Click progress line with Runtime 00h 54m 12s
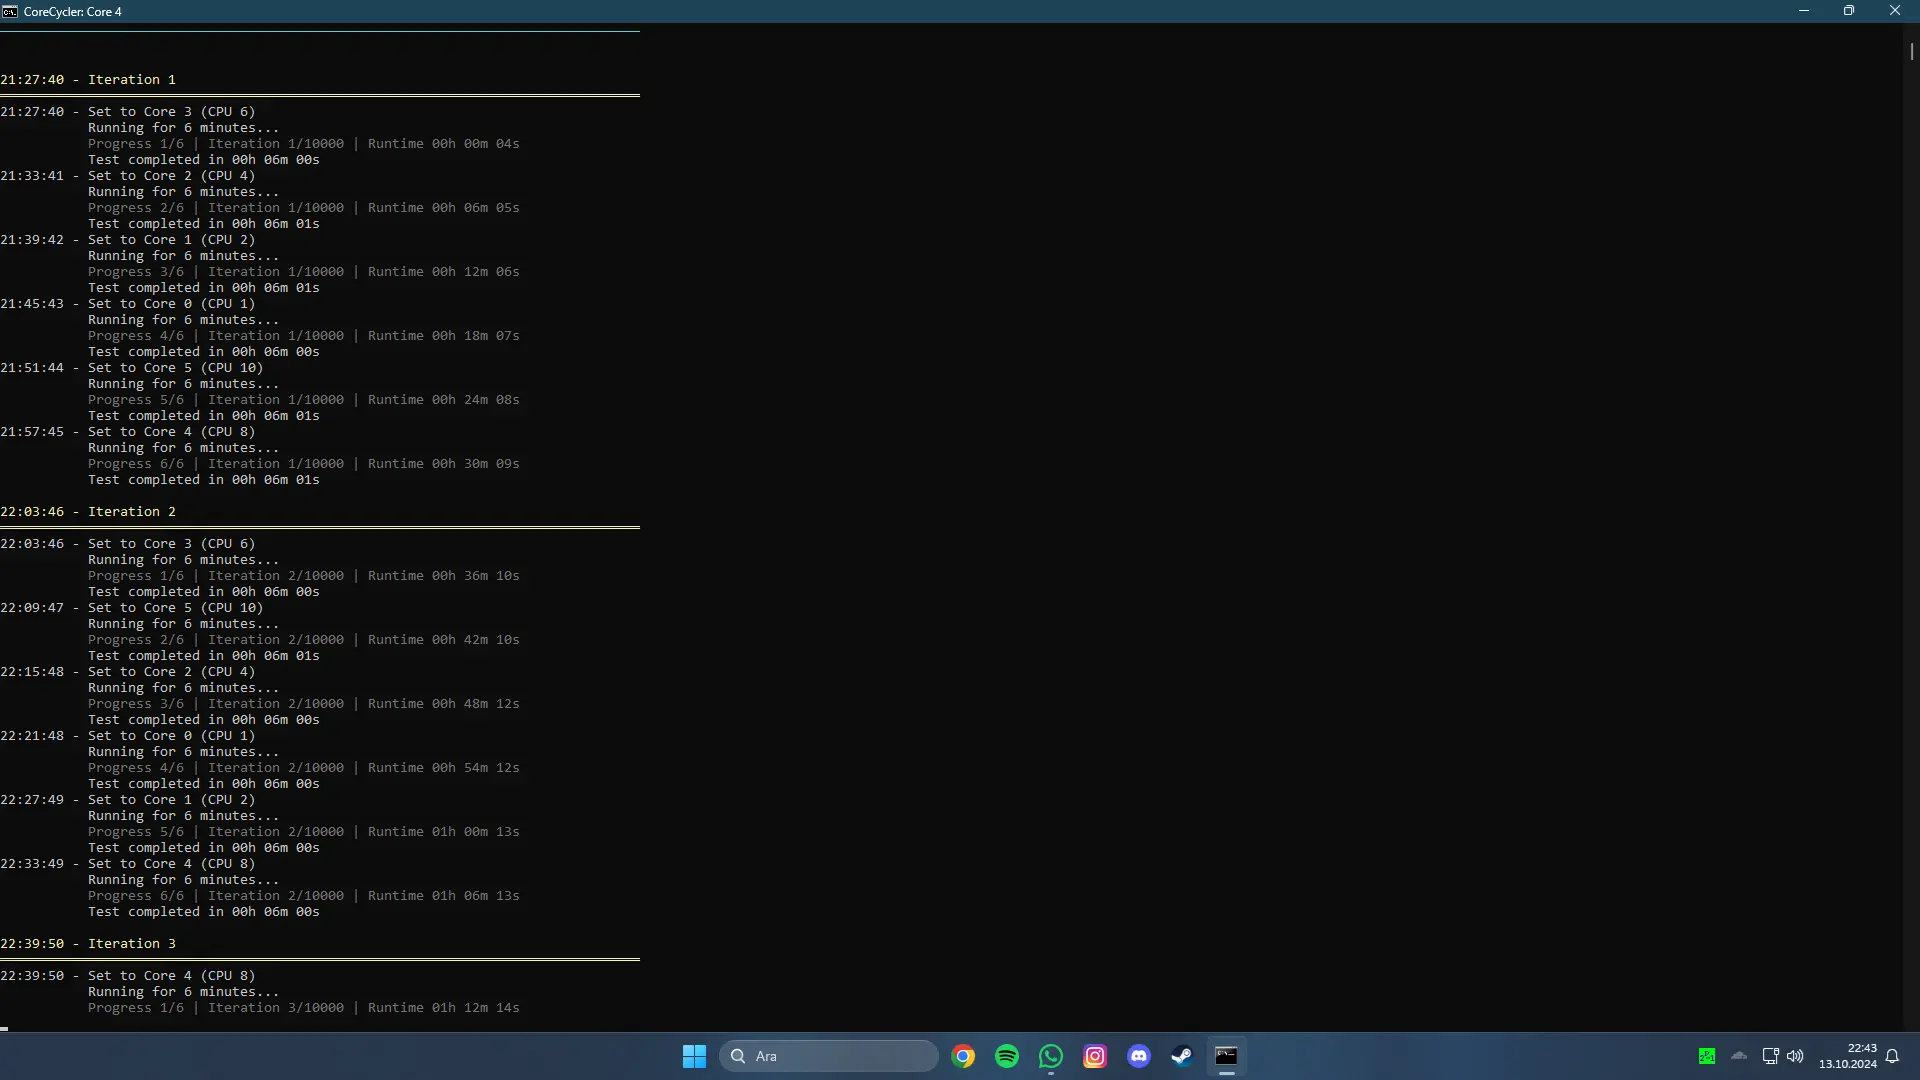Image resolution: width=1920 pixels, height=1080 pixels. [x=304, y=768]
